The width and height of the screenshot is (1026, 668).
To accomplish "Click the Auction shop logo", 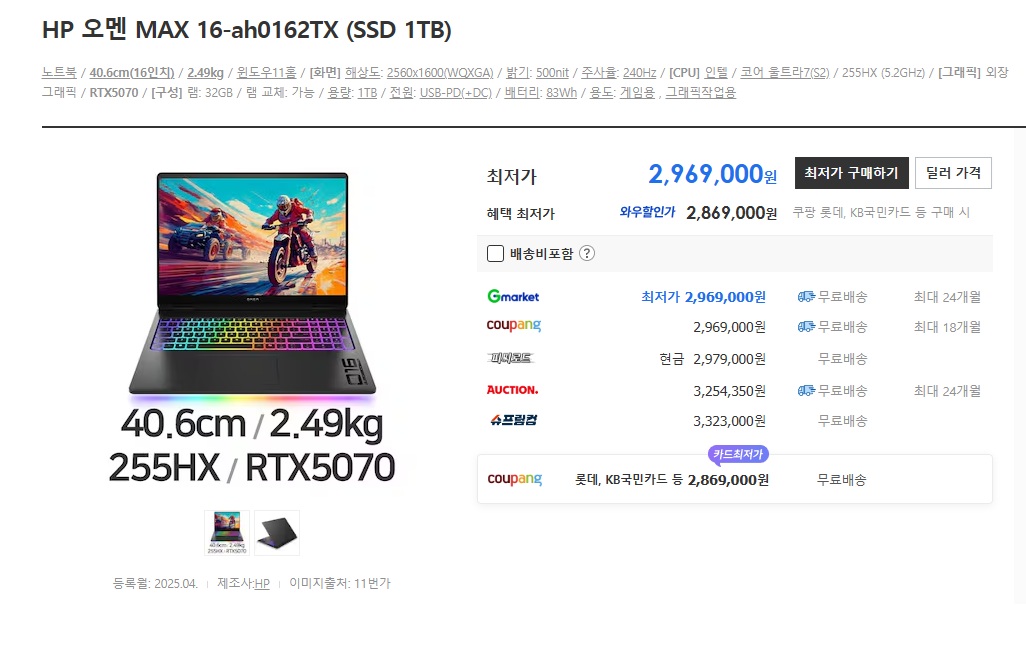I will 512,390.
